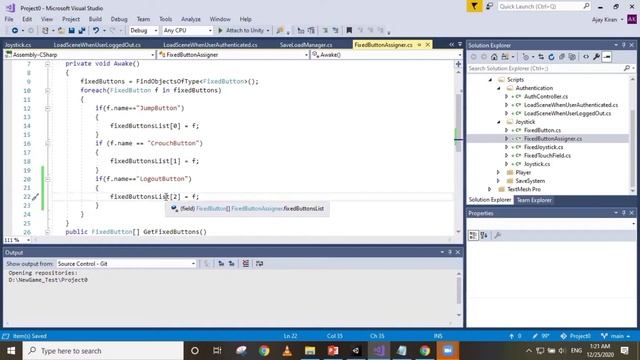Pin the FixedButtonAssigner.cs tab

coord(419,44)
